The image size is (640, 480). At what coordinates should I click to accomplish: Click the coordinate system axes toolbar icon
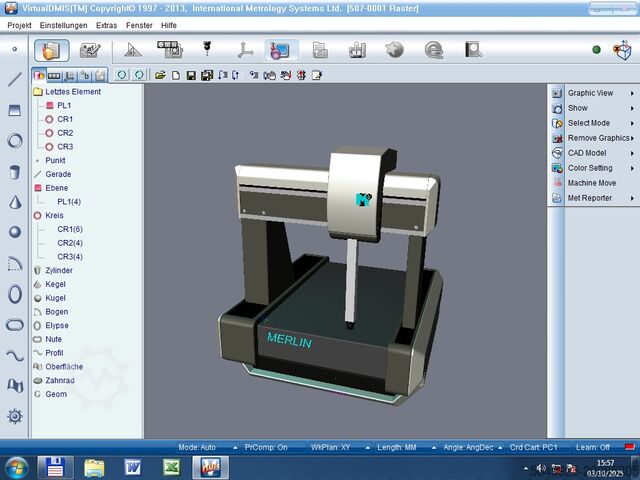[245, 49]
